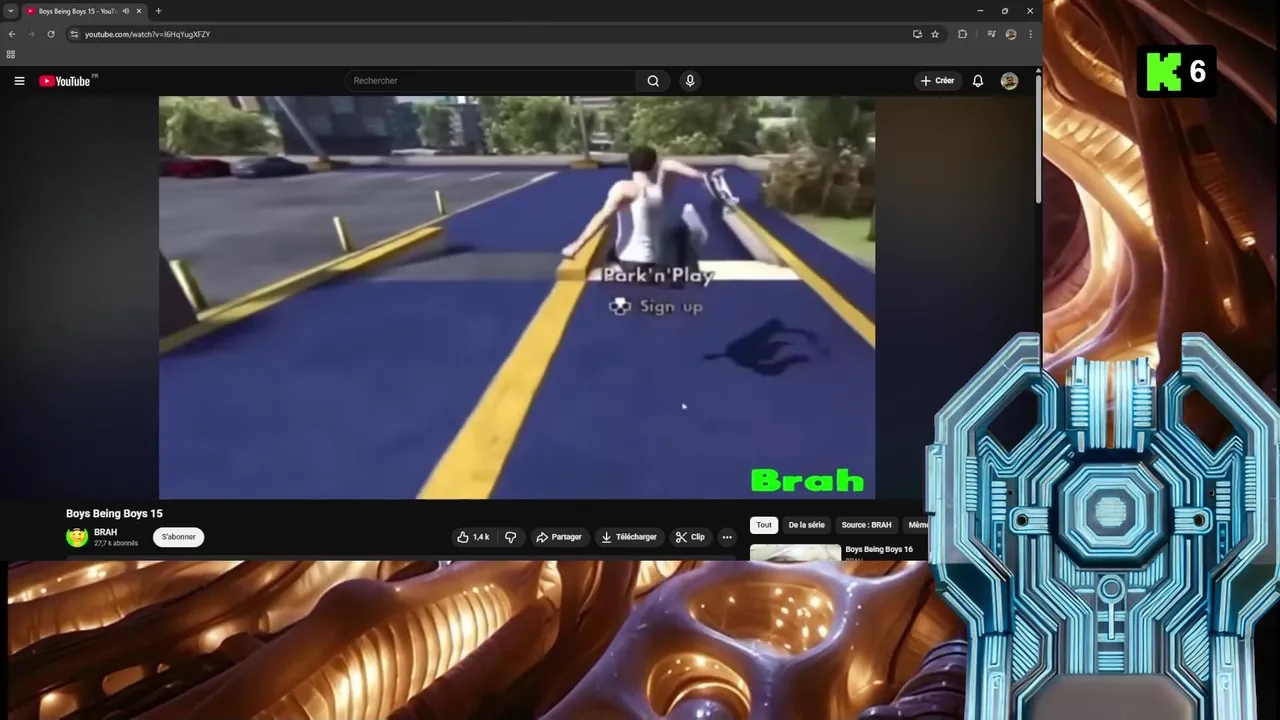This screenshot has width=1280, height=720.
Task: Click the Chrome profile avatar in toolbar
Action: coord(1011,34)
